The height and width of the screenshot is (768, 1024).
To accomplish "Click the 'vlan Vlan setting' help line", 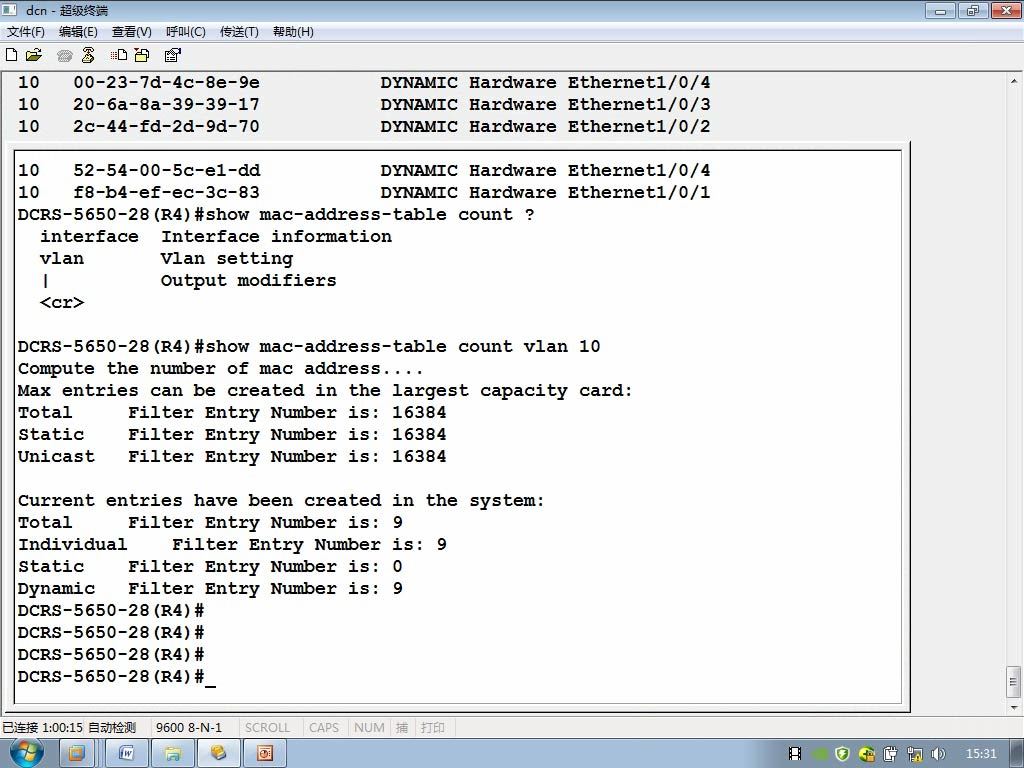I will pos(167,259).
